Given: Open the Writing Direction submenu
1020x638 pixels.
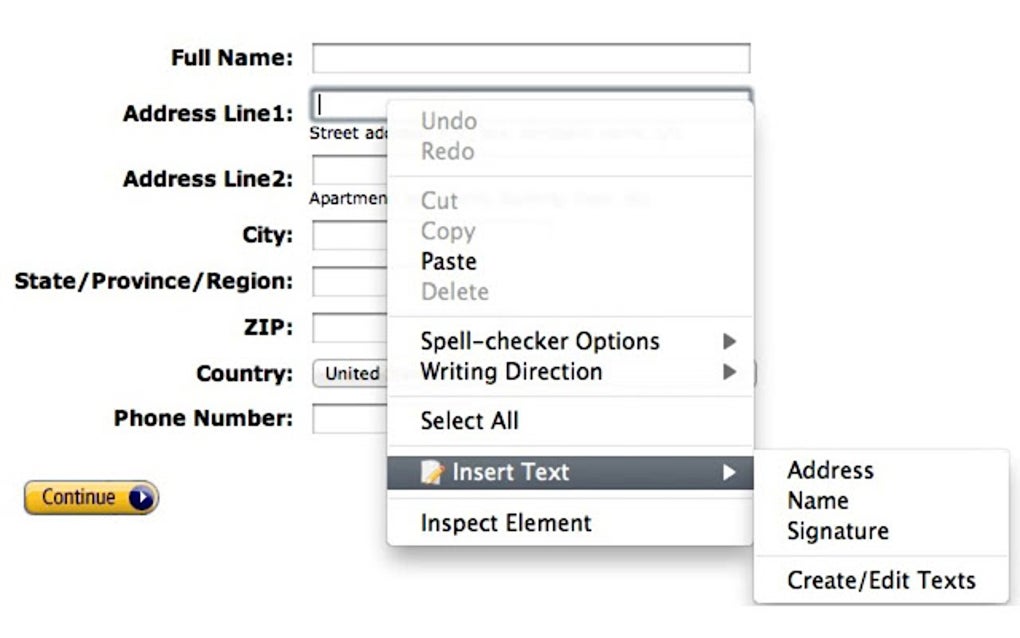Looking at the screenshot, I should (513, 371).
